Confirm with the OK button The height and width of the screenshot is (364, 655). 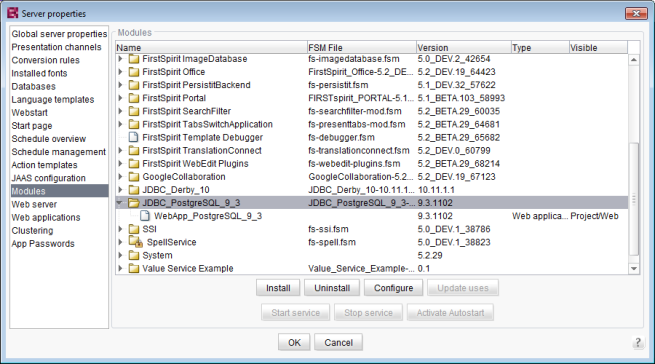[294, 343]
